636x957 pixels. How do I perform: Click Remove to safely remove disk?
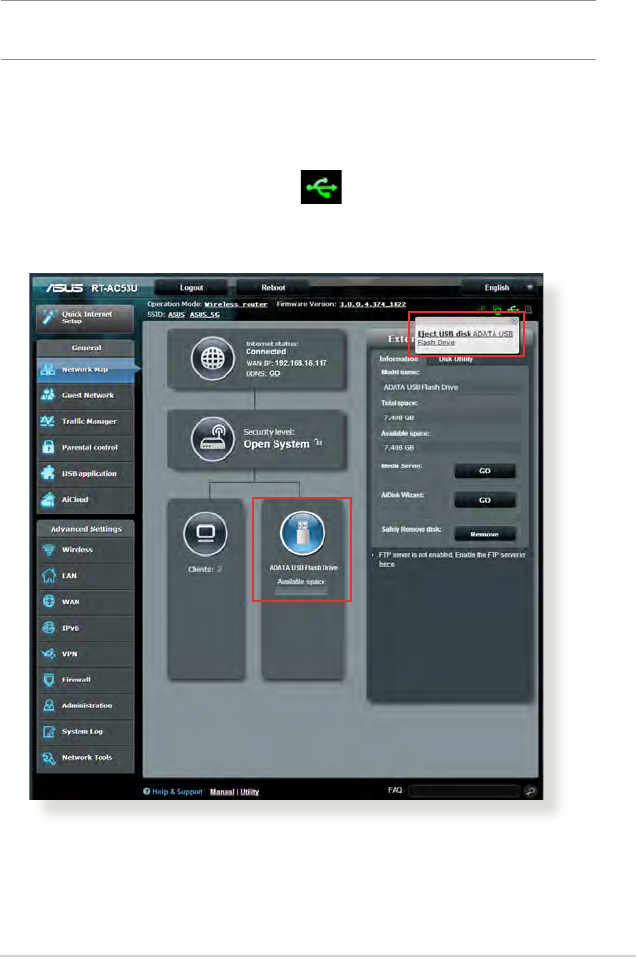[x=485, y=534]
